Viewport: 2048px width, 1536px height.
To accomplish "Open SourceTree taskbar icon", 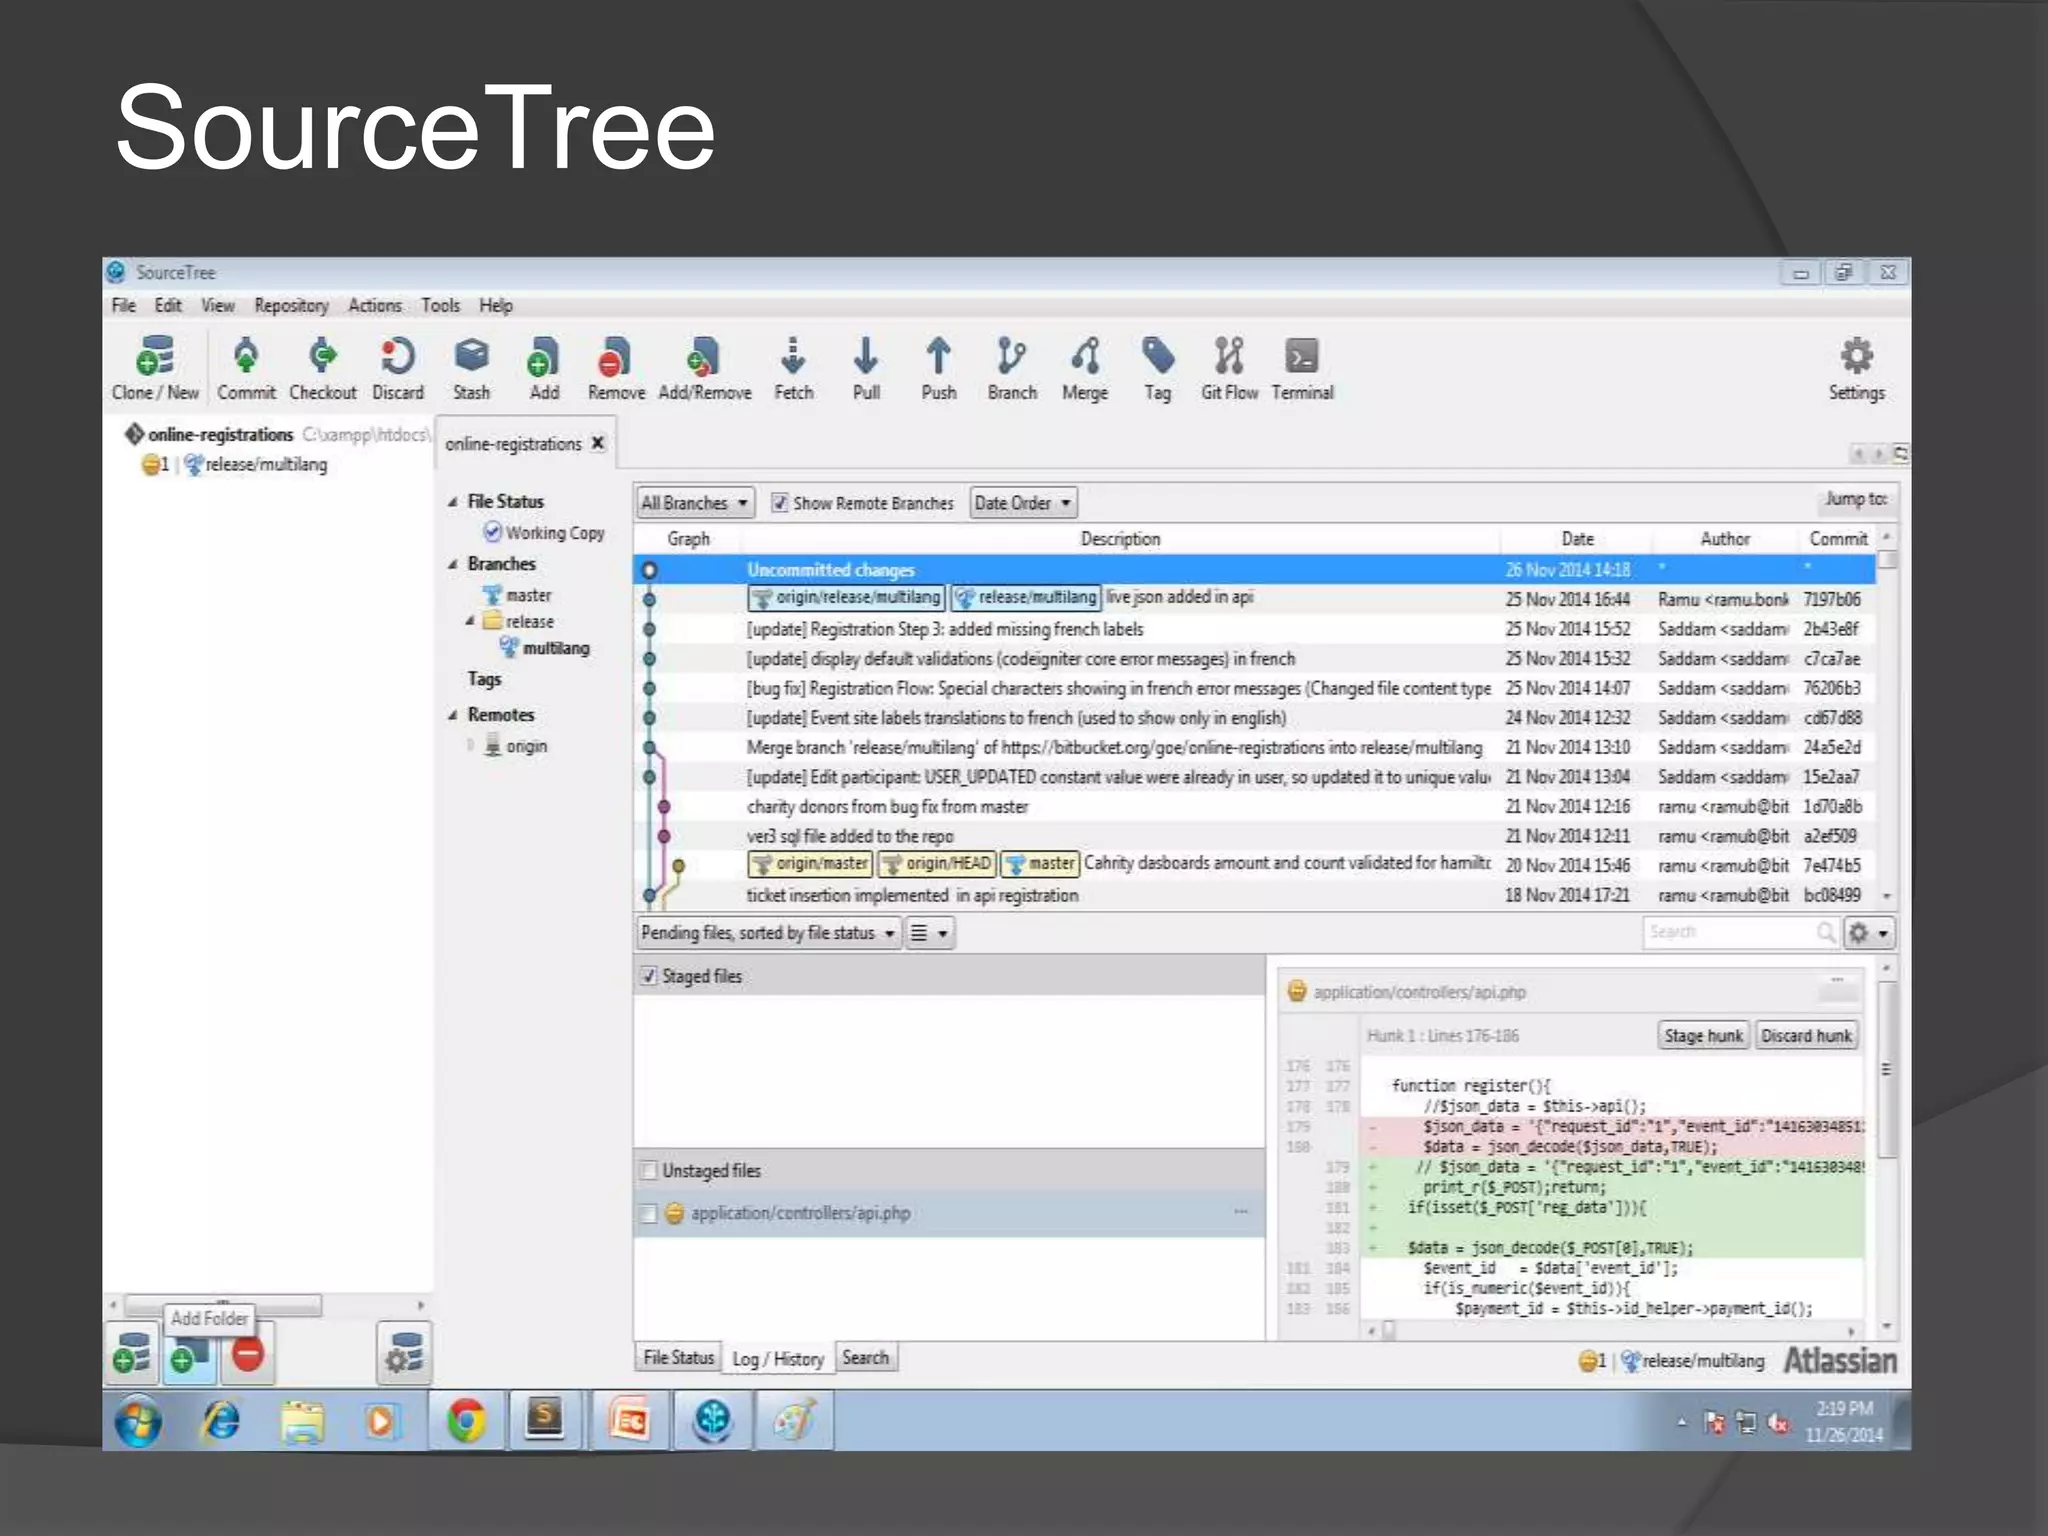I will pyautogui.click(x=712, y=1420).
